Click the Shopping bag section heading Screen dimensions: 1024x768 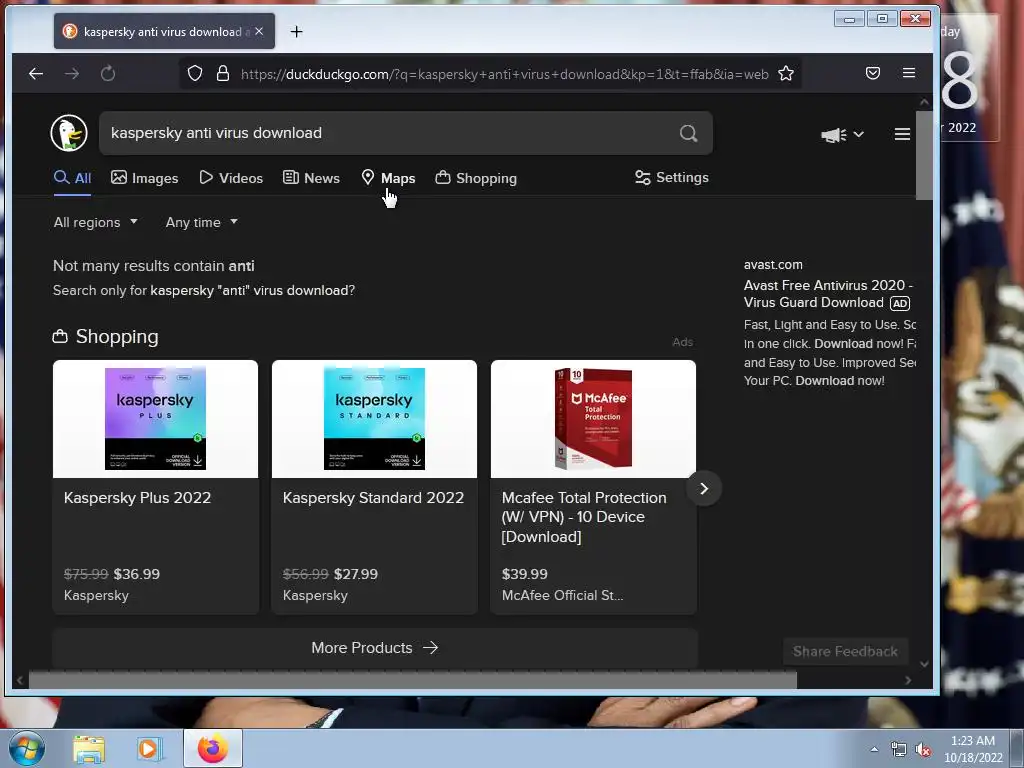(106, 336)
